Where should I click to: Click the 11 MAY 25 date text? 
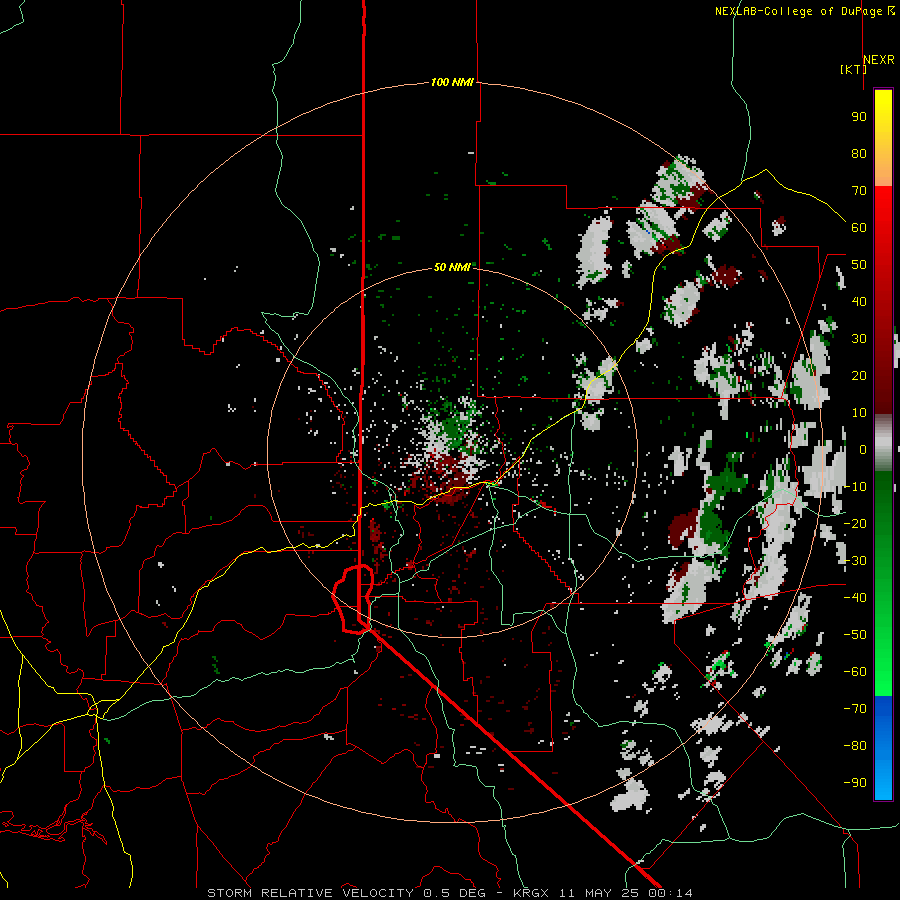tap(600, 893)
